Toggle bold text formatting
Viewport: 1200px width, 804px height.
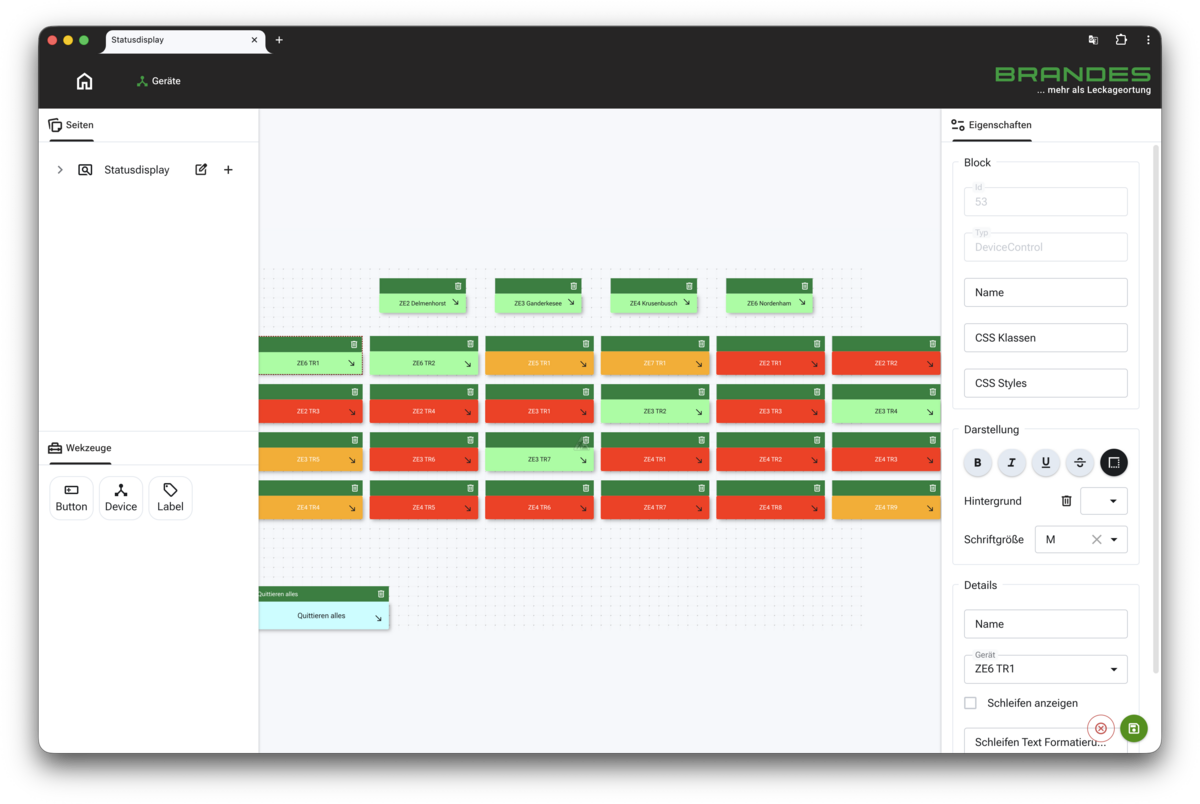(x=978, y=462)
